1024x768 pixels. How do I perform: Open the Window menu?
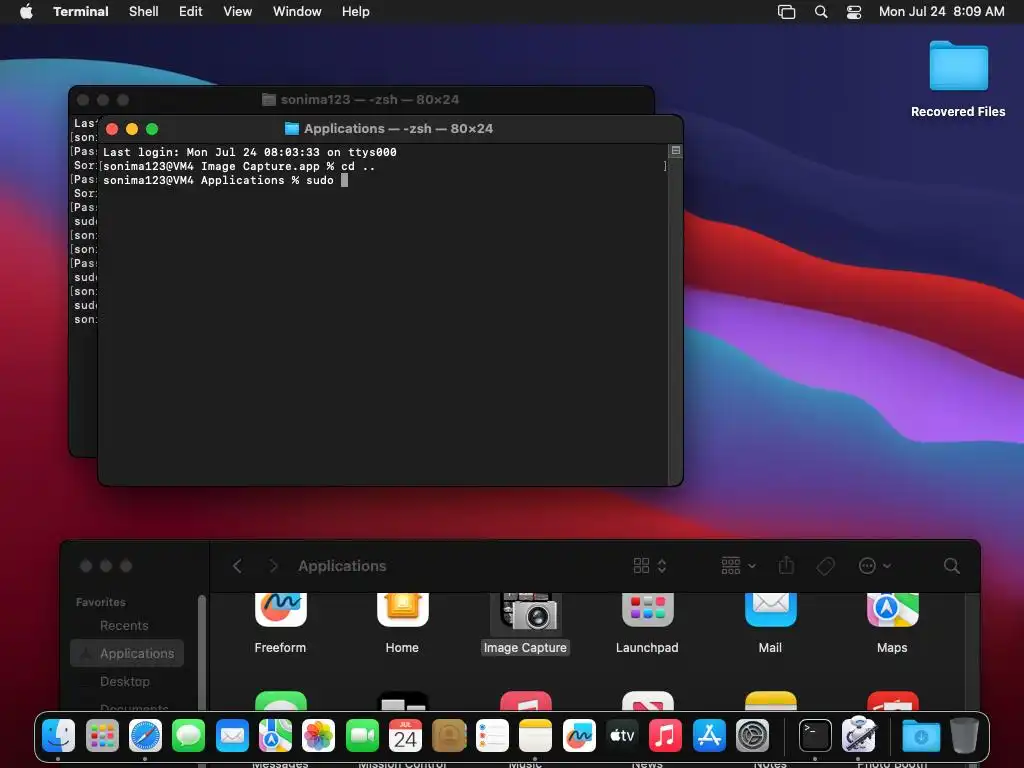tap(297, 11)
